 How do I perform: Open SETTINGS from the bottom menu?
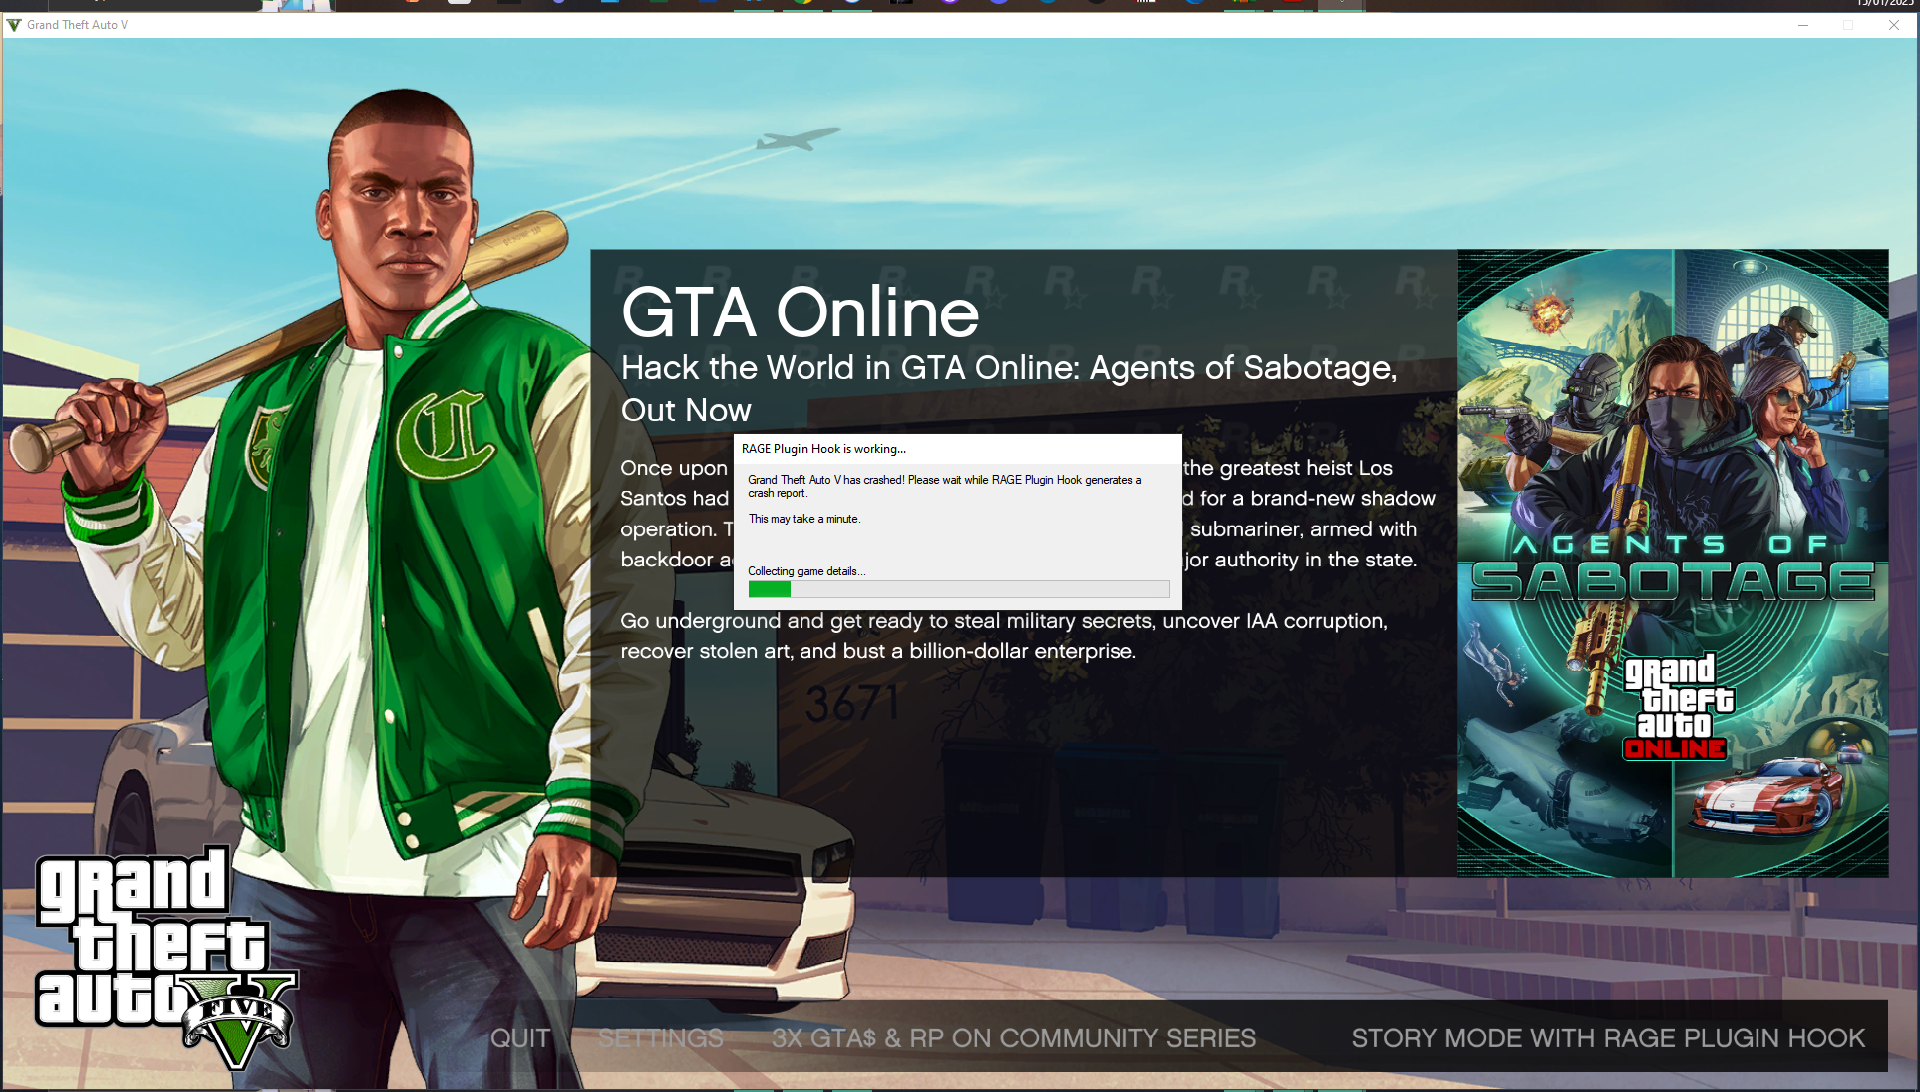660,1038
